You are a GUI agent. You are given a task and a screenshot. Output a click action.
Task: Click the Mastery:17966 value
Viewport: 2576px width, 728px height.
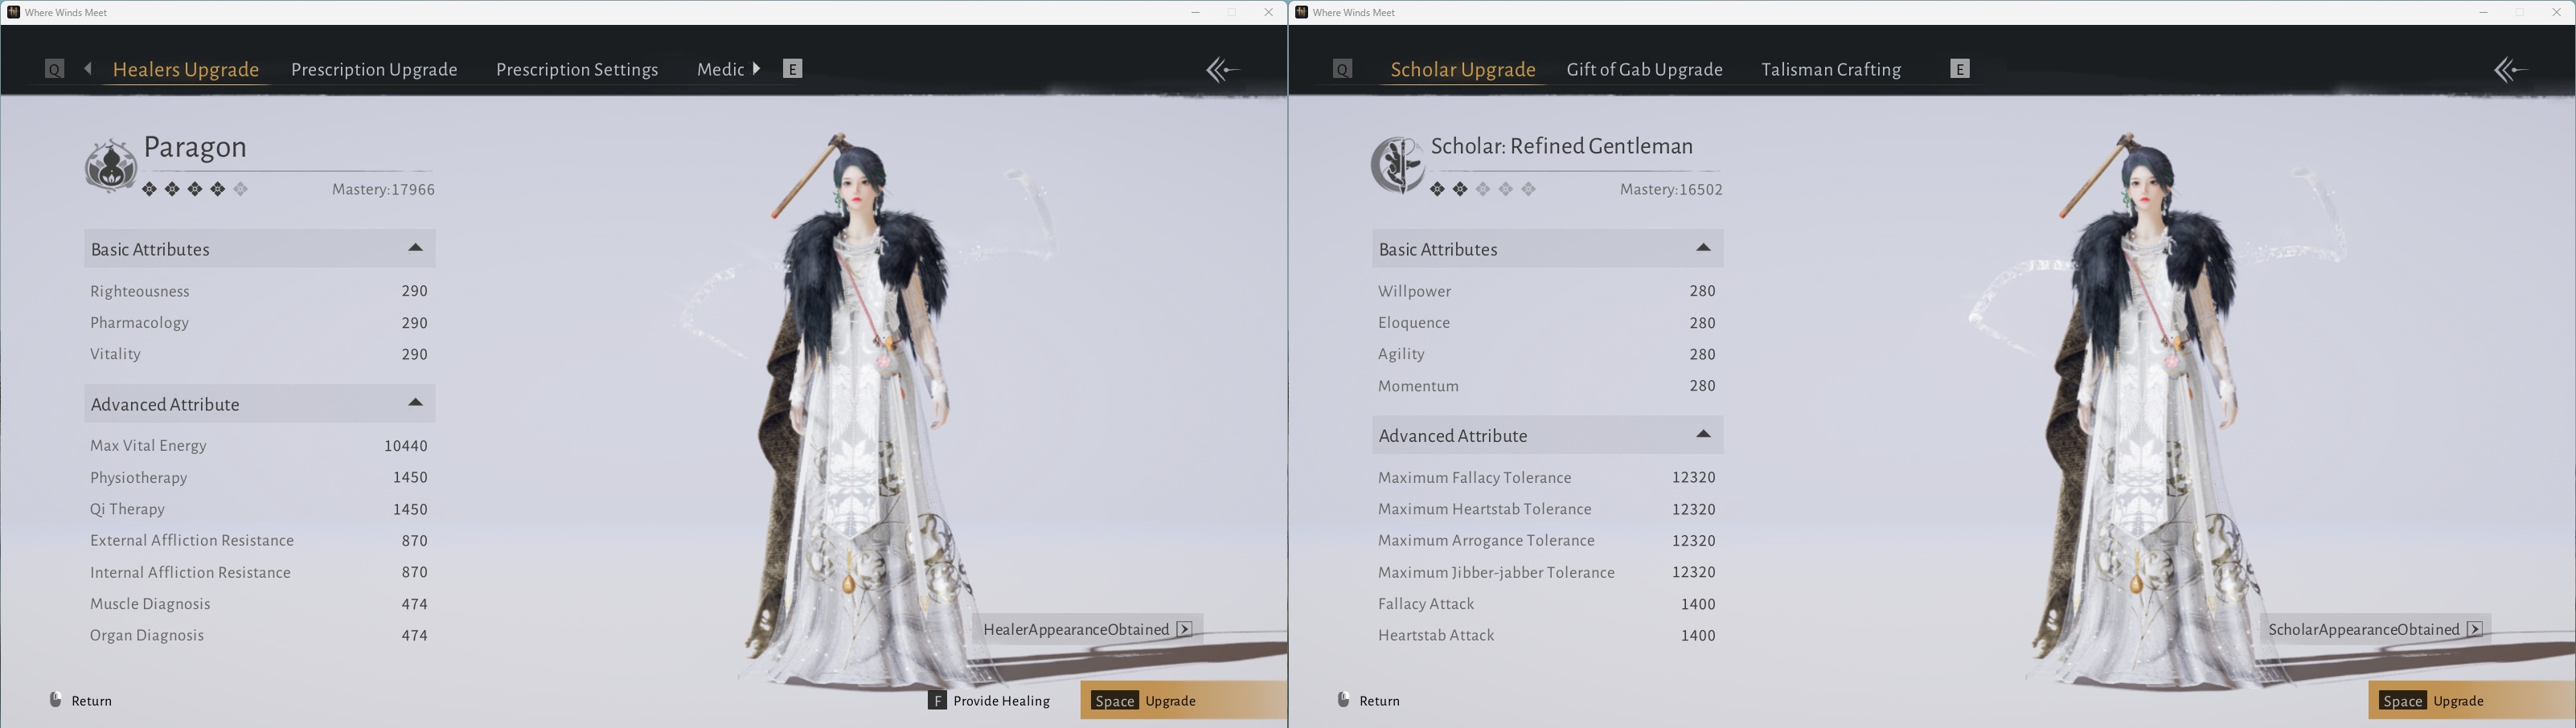click(383, 189)
